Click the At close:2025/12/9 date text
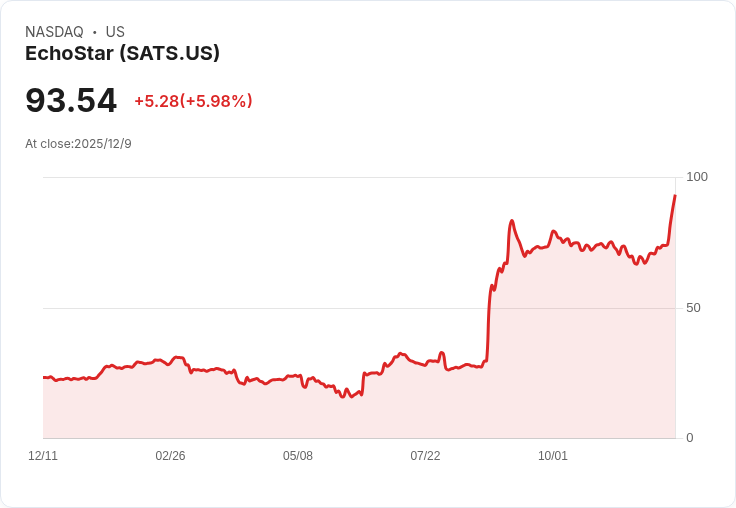736x508 pixels. 78,144
